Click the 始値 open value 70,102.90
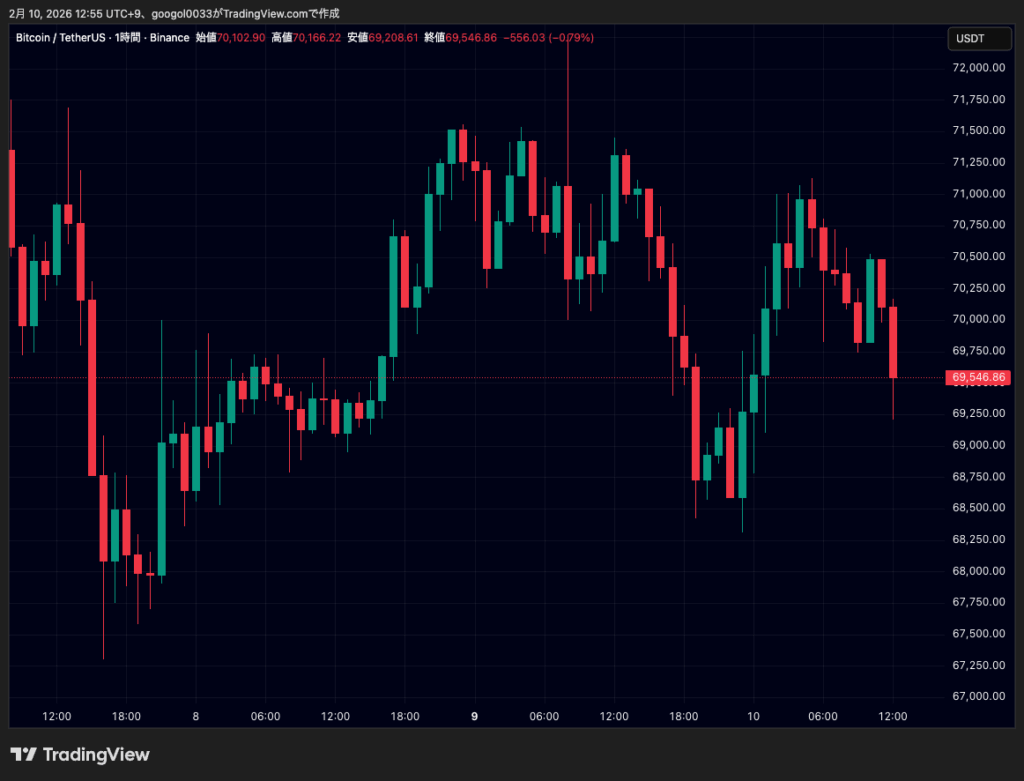 (241, 37)
